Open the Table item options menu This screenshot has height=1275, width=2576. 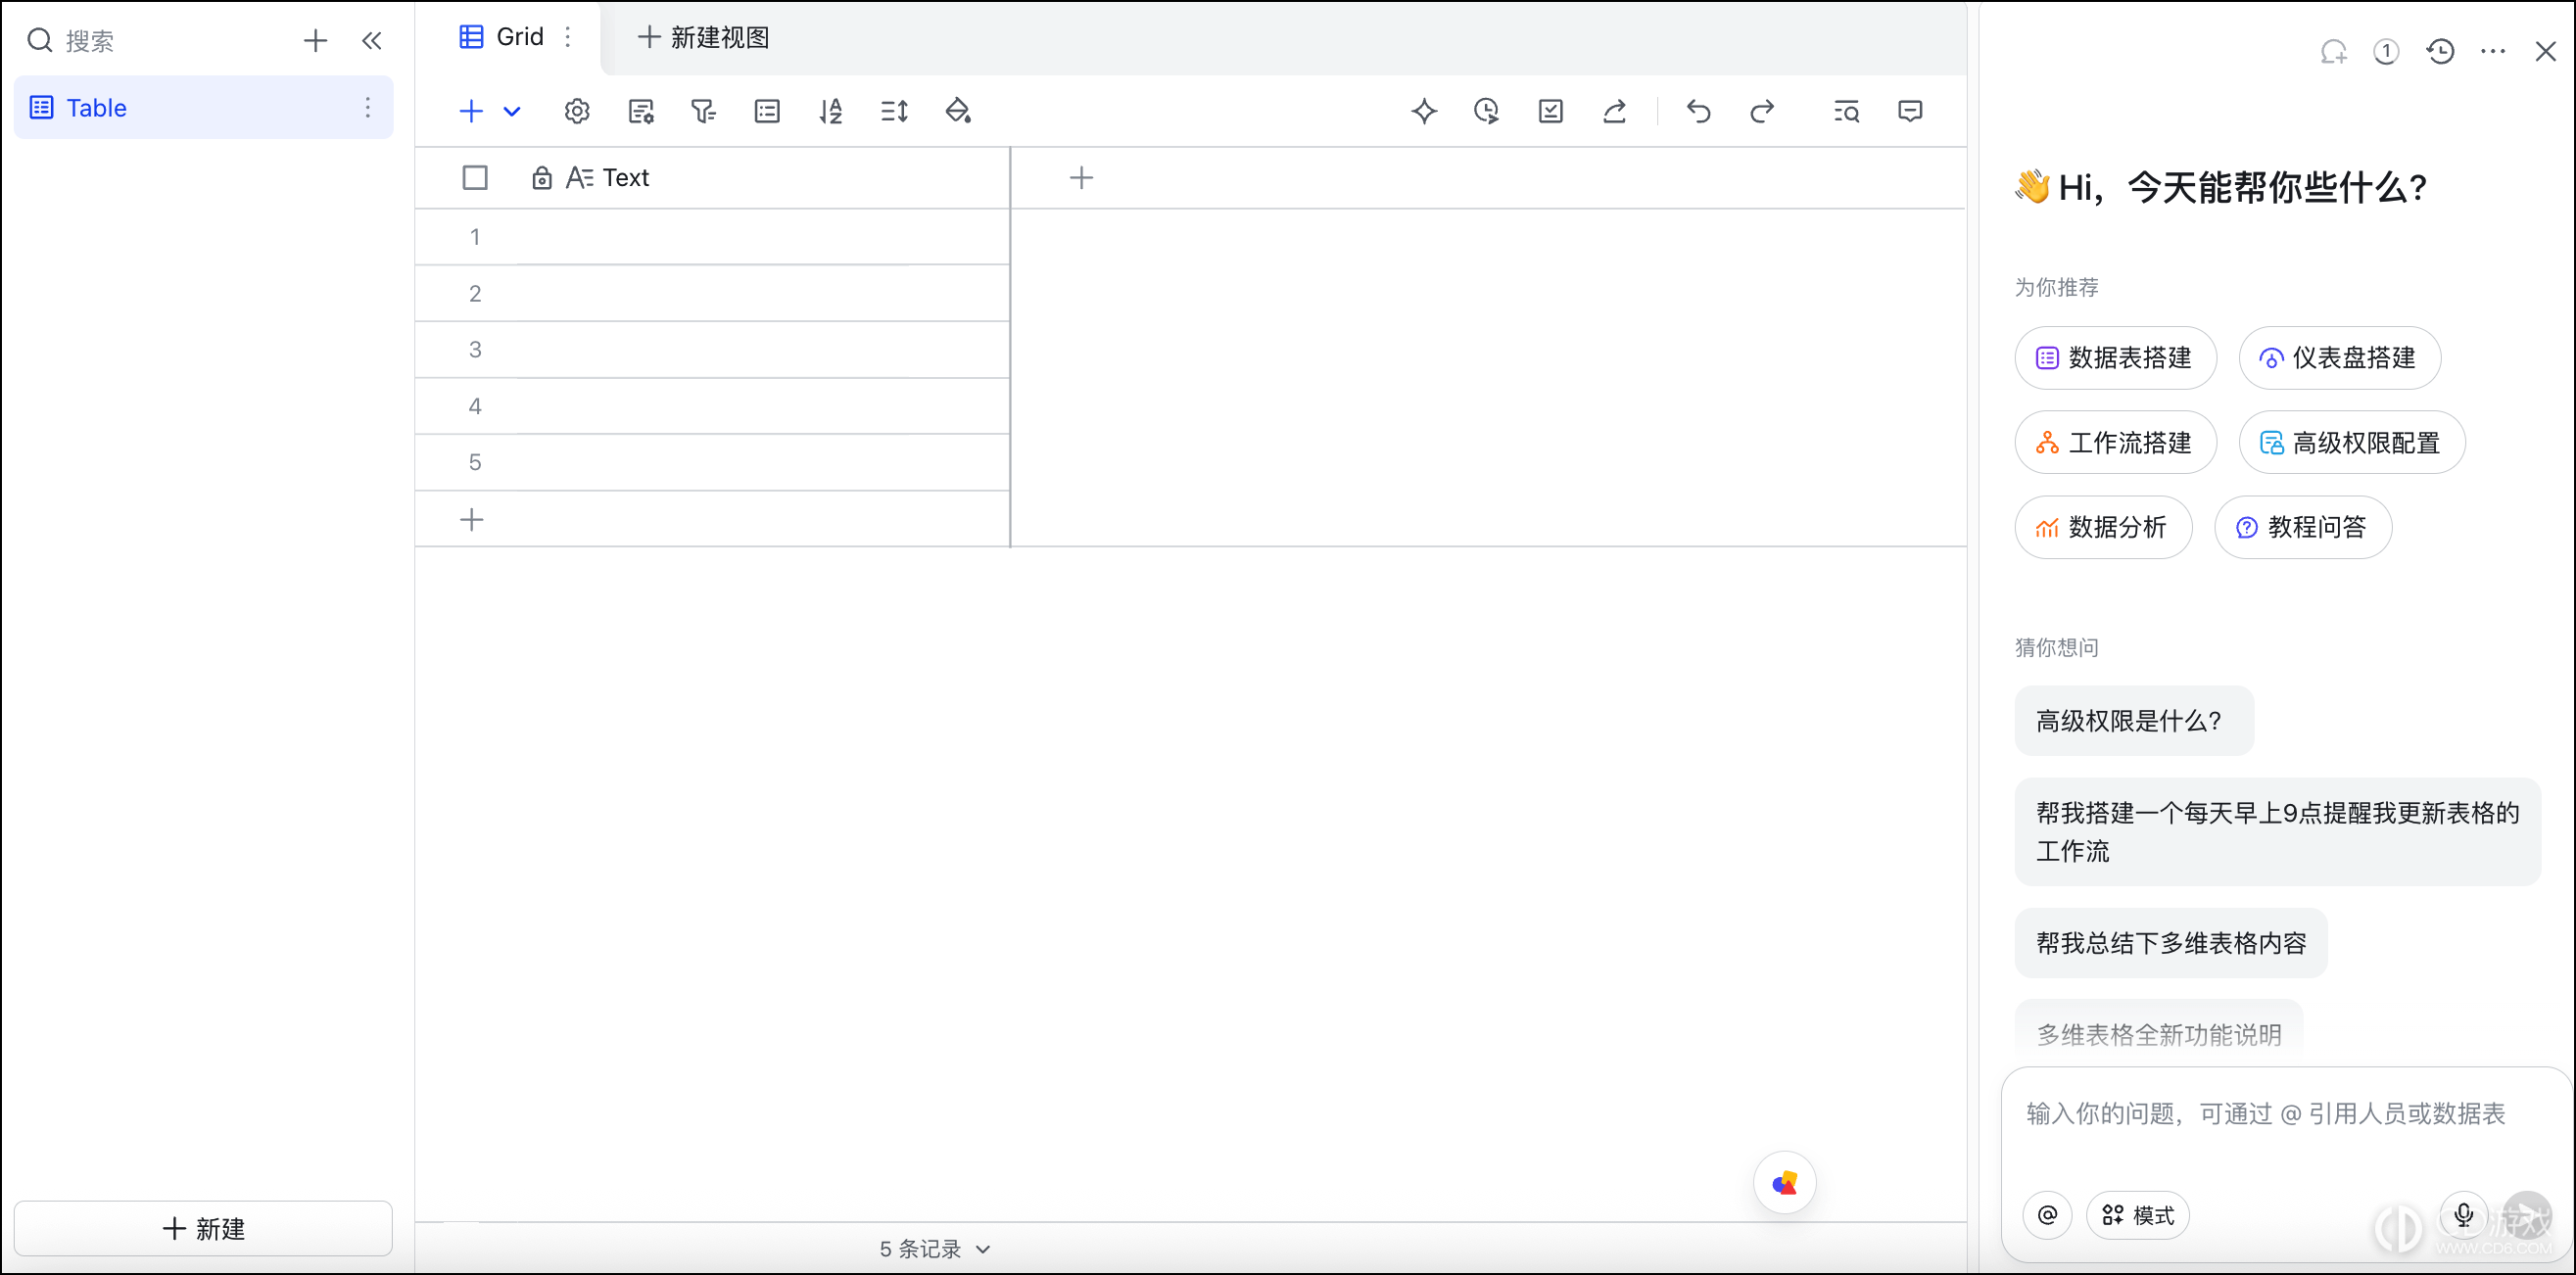click(368, 107)
